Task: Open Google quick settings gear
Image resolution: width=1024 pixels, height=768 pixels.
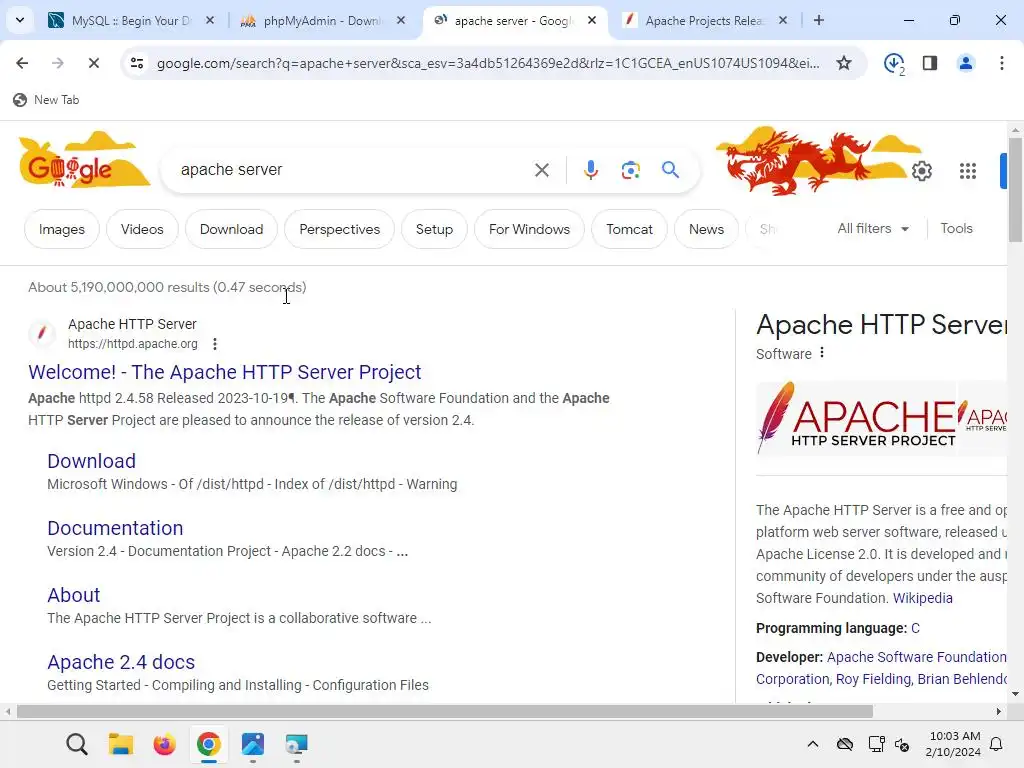Action: [x=921, y=171]
